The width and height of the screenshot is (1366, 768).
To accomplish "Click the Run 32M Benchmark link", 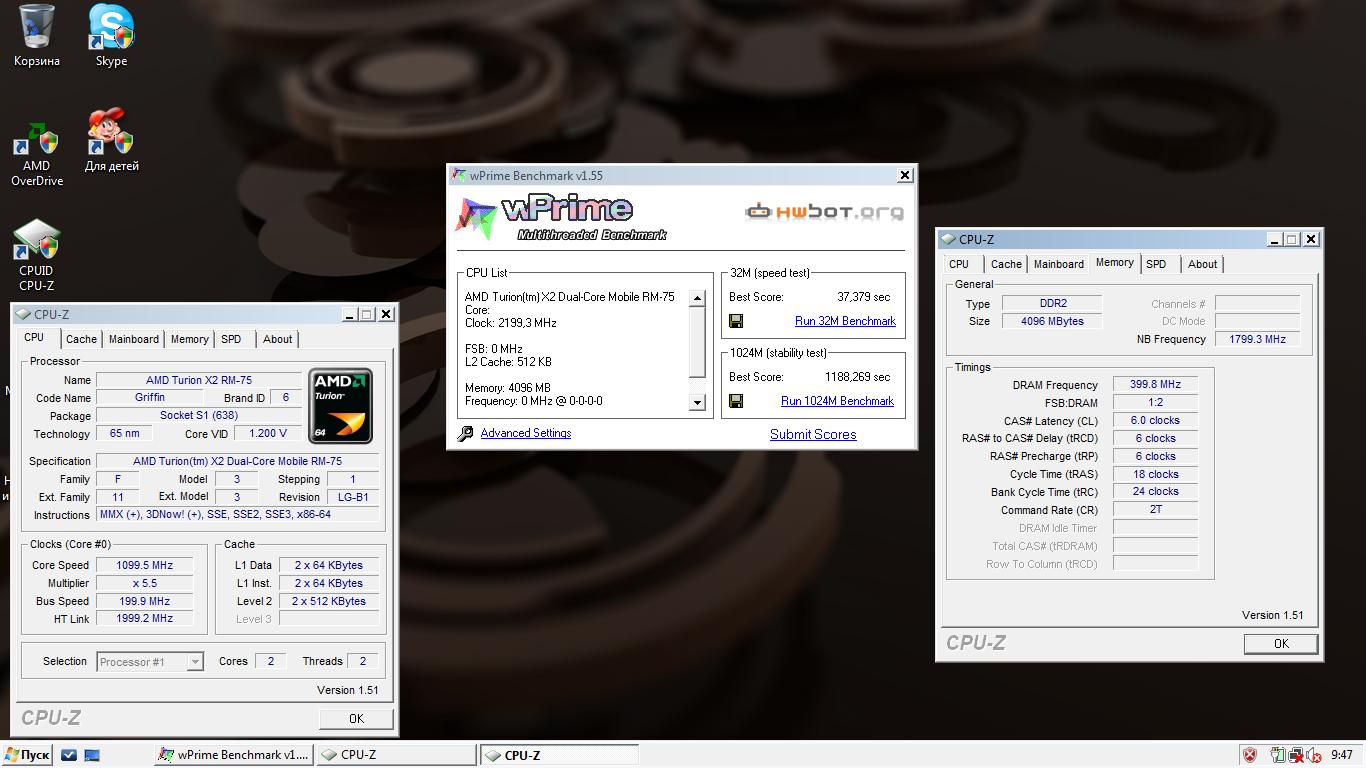I will (845, 321).
